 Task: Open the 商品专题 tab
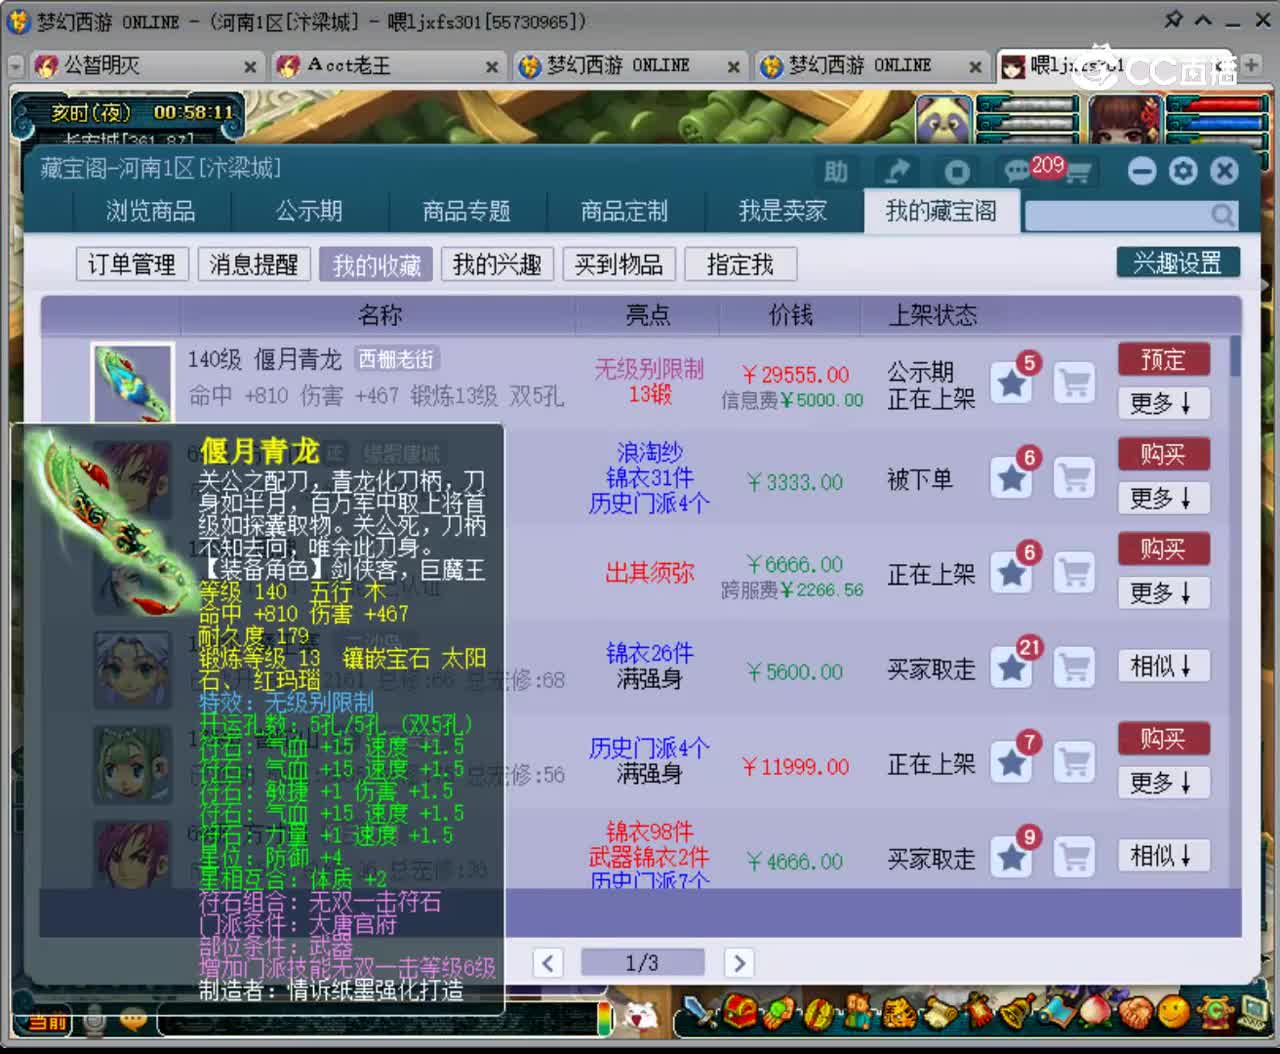tap(467, 211)
